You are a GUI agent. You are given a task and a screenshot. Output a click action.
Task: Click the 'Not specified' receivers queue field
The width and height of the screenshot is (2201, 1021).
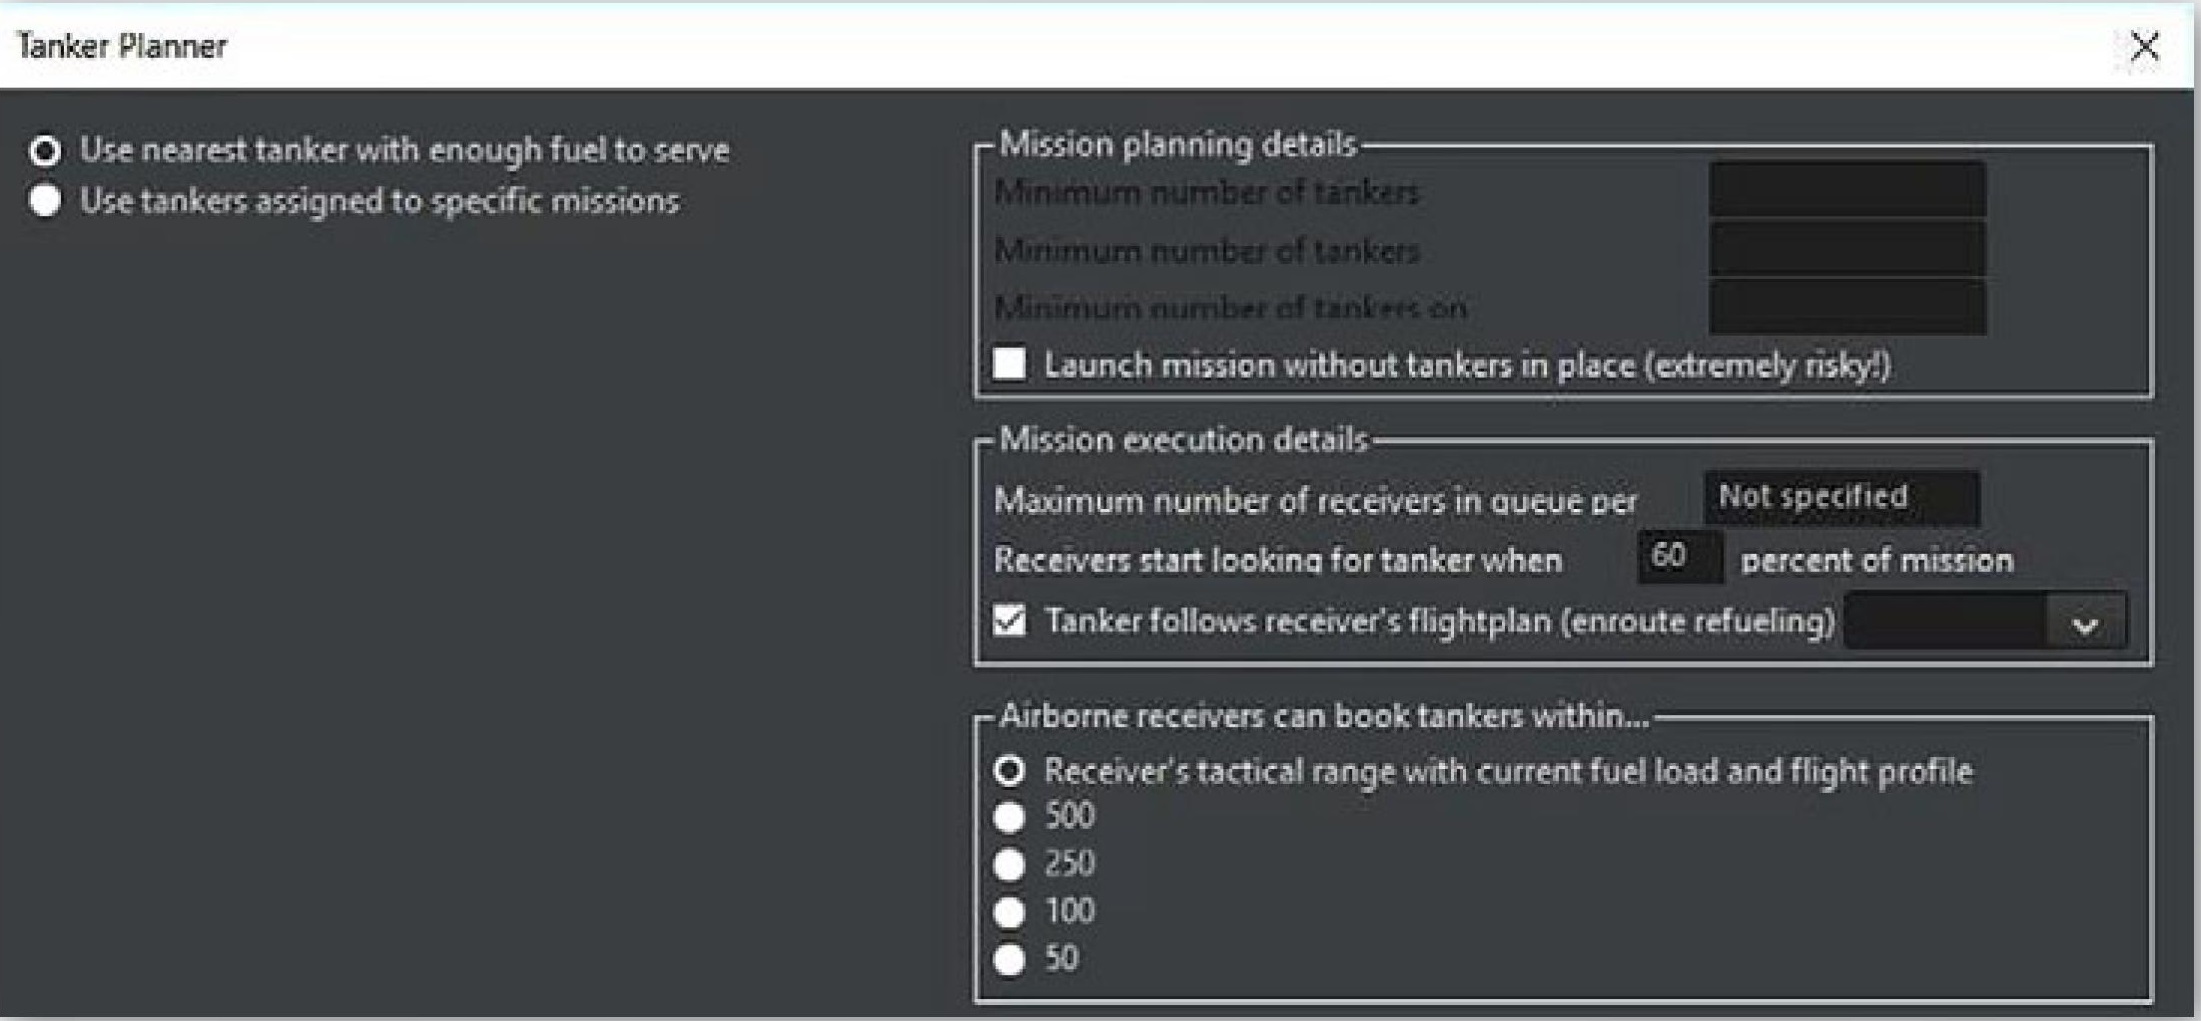(x=1841, y=497)
